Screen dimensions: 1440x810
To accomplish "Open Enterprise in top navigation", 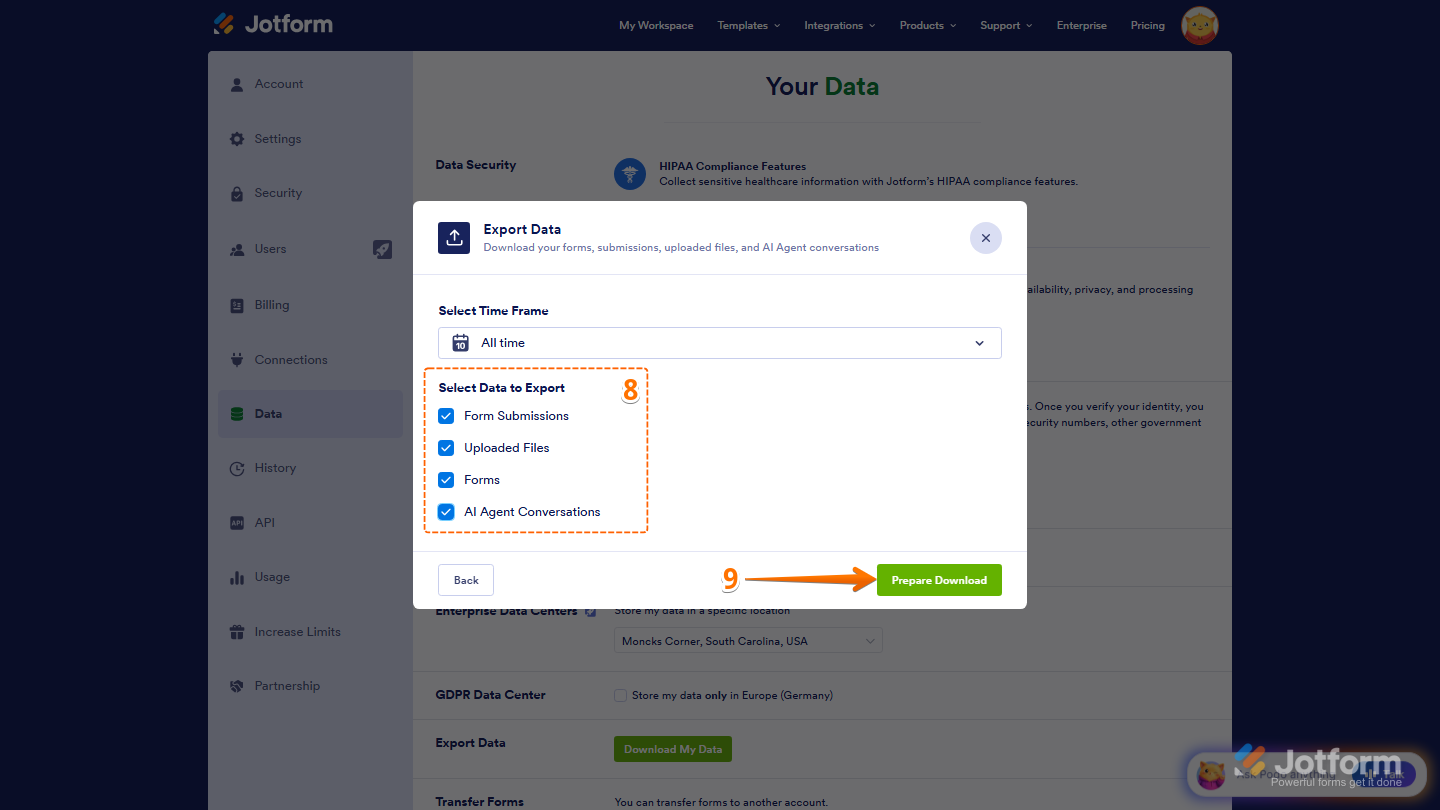I will 1082,25.
